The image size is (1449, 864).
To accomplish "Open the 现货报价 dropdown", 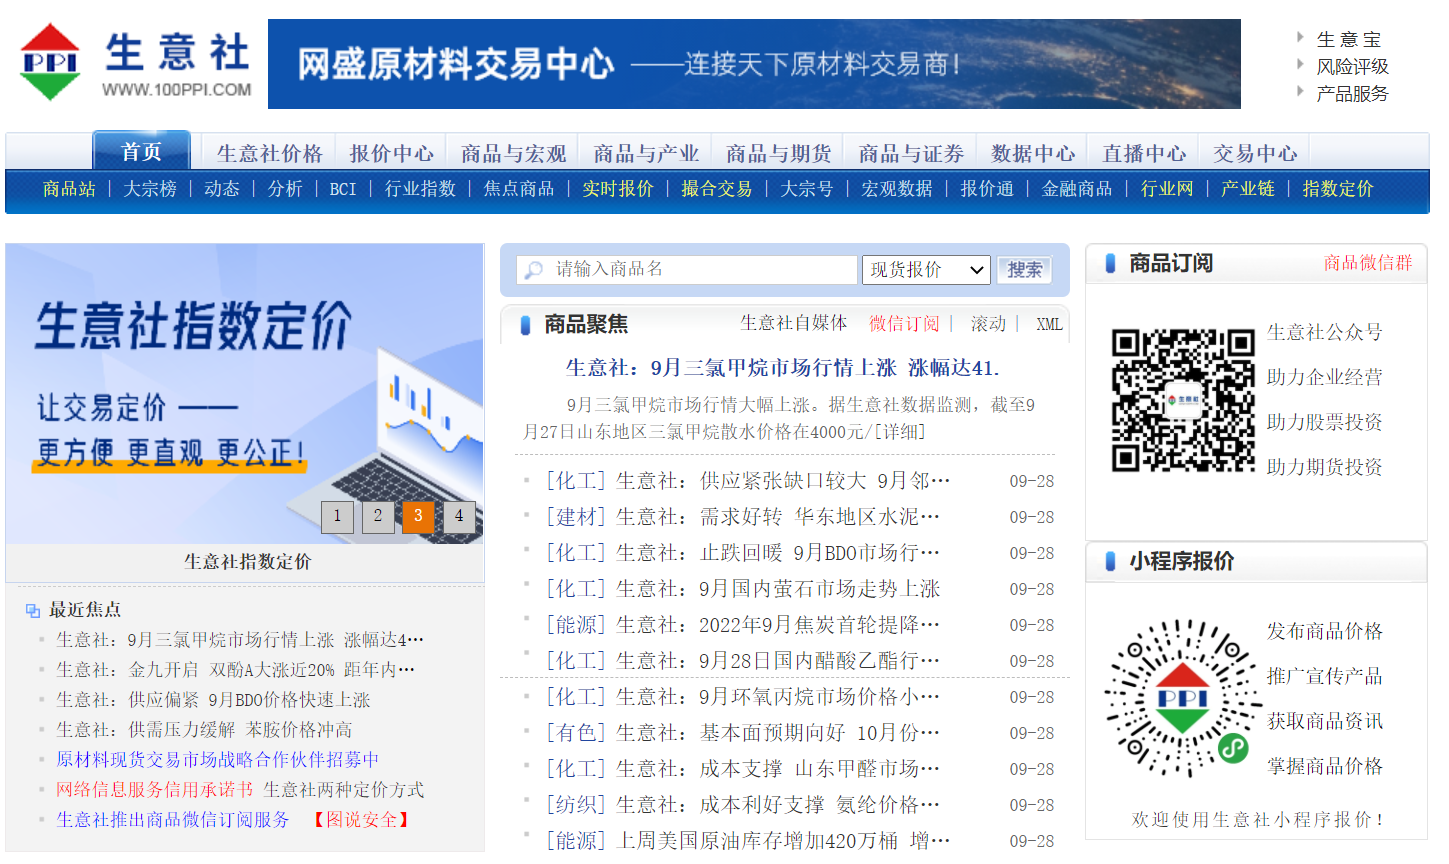I will [x=926, y=270].
